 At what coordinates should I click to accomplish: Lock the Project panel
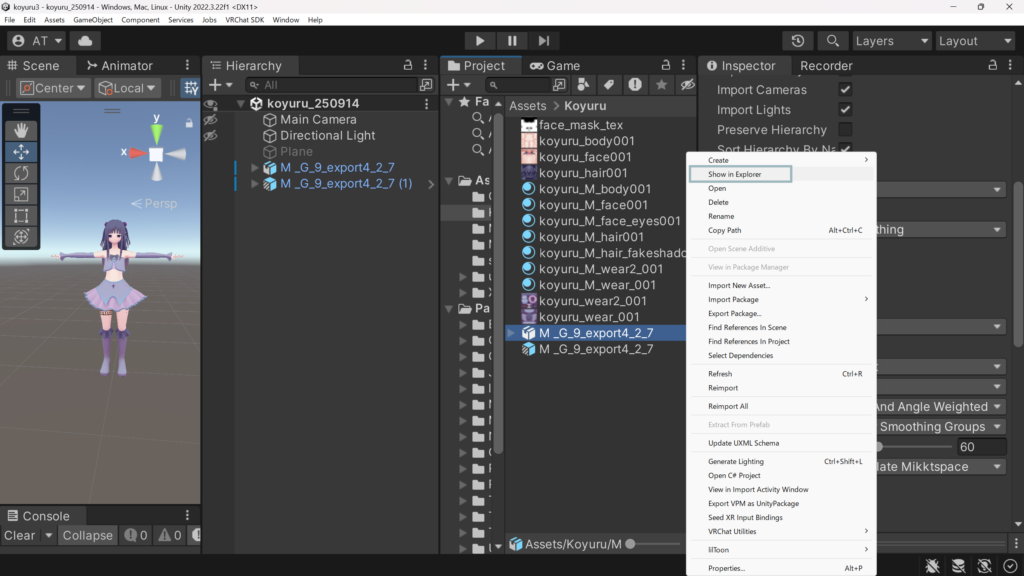665,65
